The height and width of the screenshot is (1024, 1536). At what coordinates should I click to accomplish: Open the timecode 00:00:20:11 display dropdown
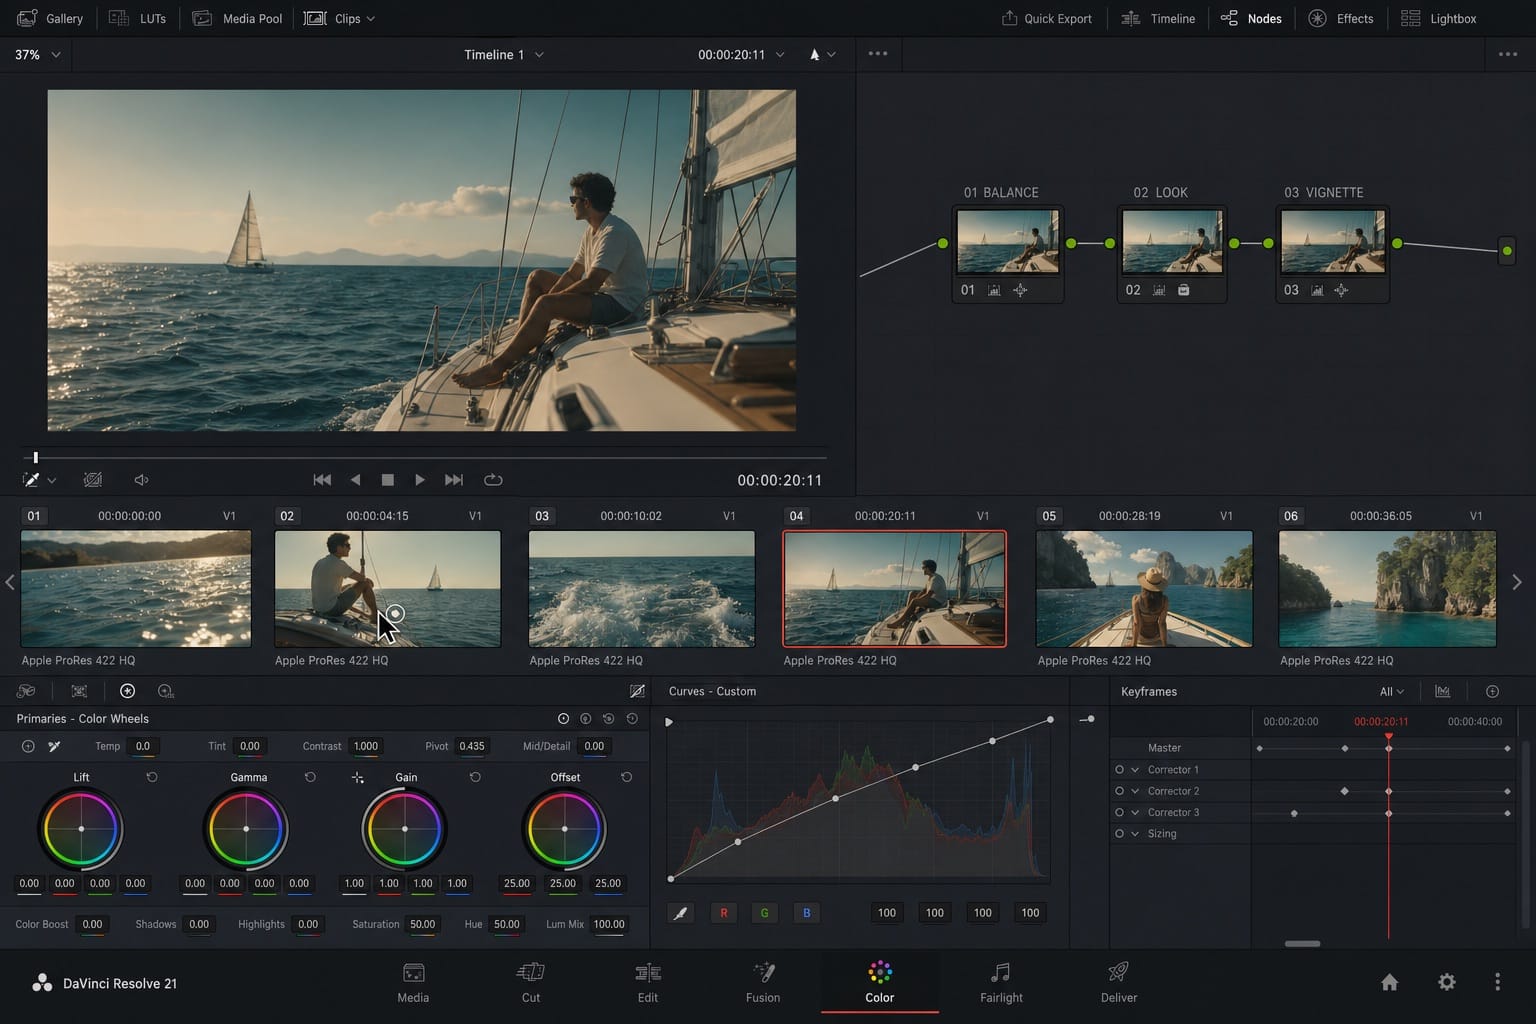(x=741, y=55)
